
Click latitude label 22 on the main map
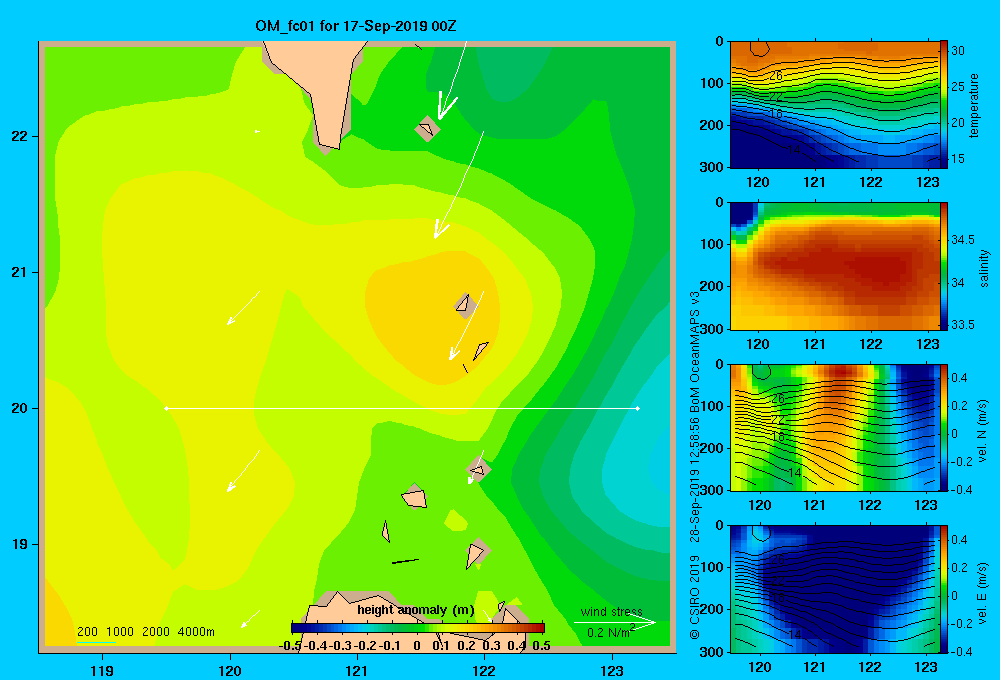click(20, 137)
